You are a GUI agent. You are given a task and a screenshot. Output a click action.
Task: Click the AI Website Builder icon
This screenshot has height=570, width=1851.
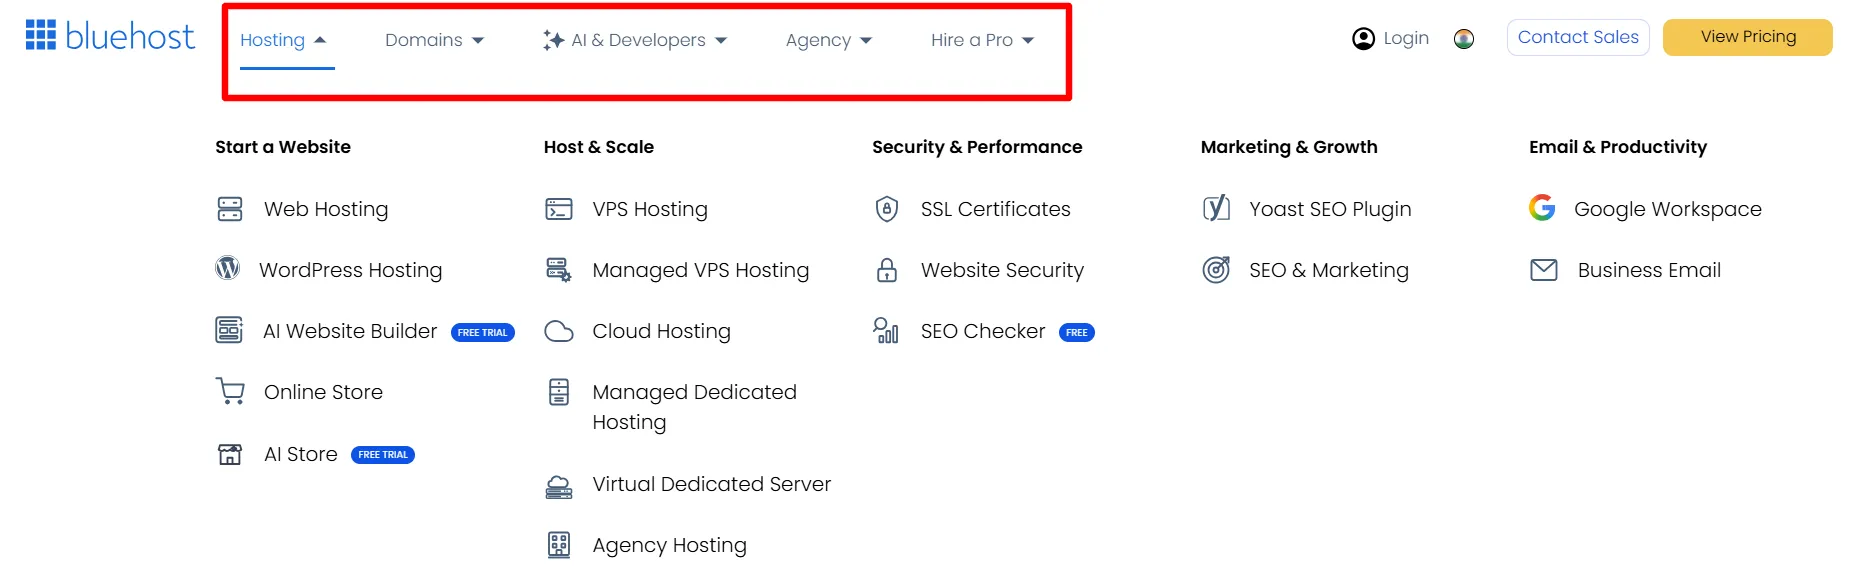pos(229,330)
